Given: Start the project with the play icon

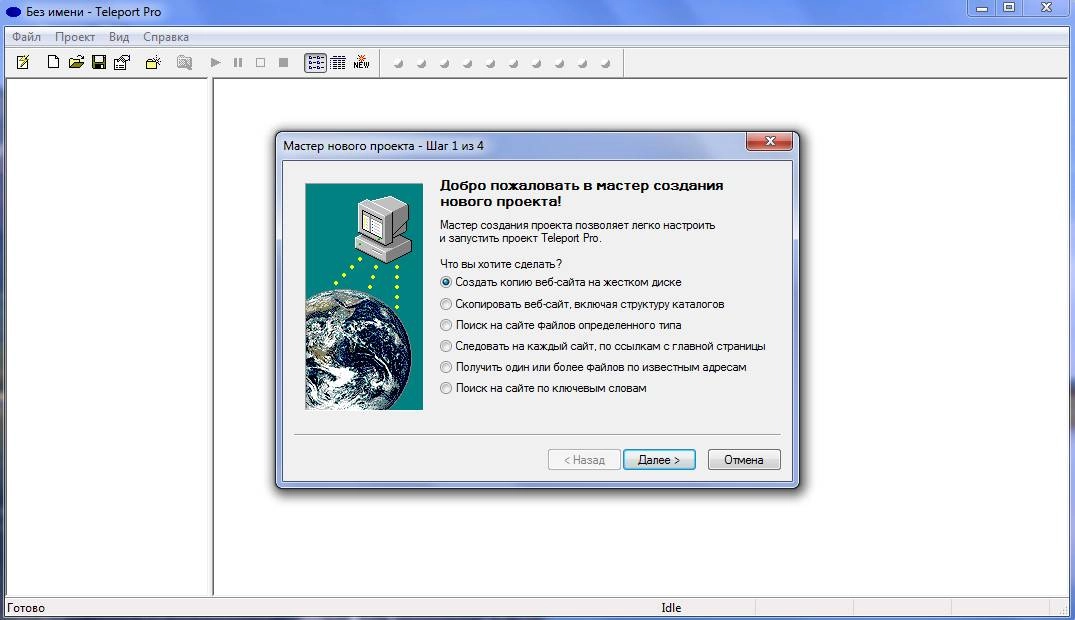Looking at the screenshot, I should [215, 62].
